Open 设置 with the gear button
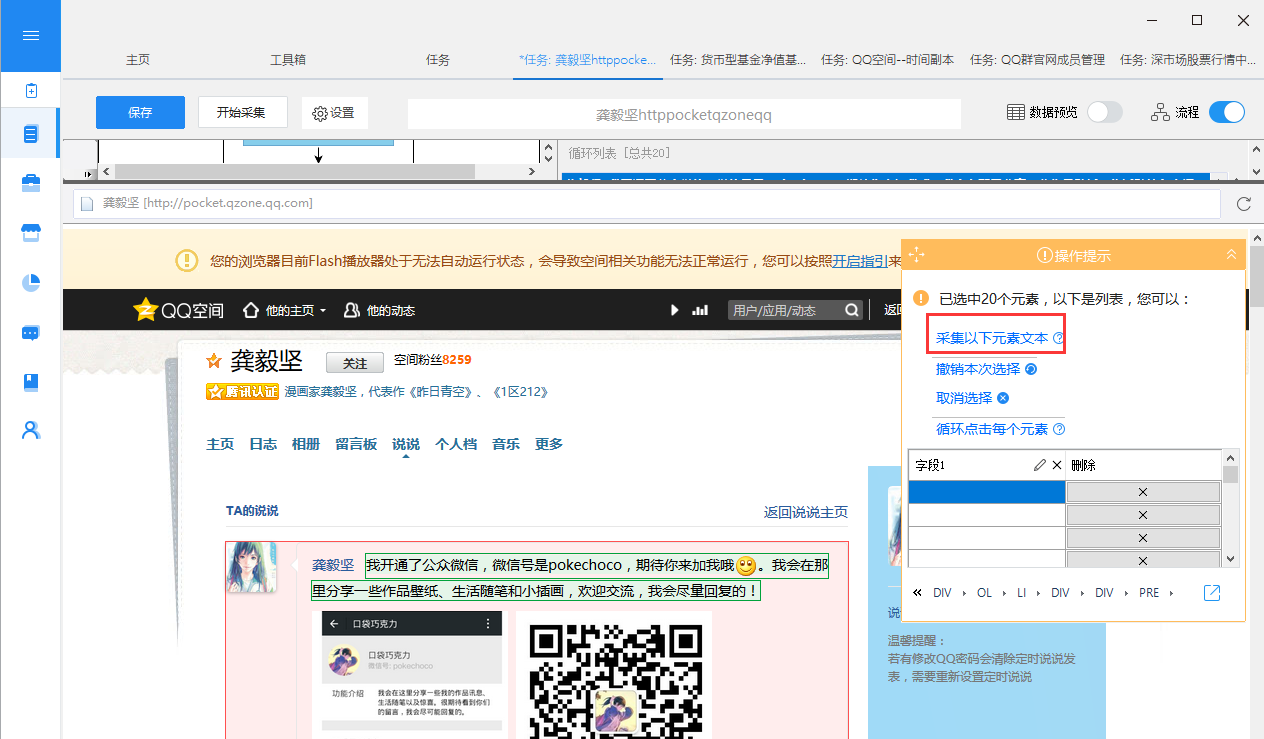The height and width of the screenshot is (739, 1264). coord(334,113)
